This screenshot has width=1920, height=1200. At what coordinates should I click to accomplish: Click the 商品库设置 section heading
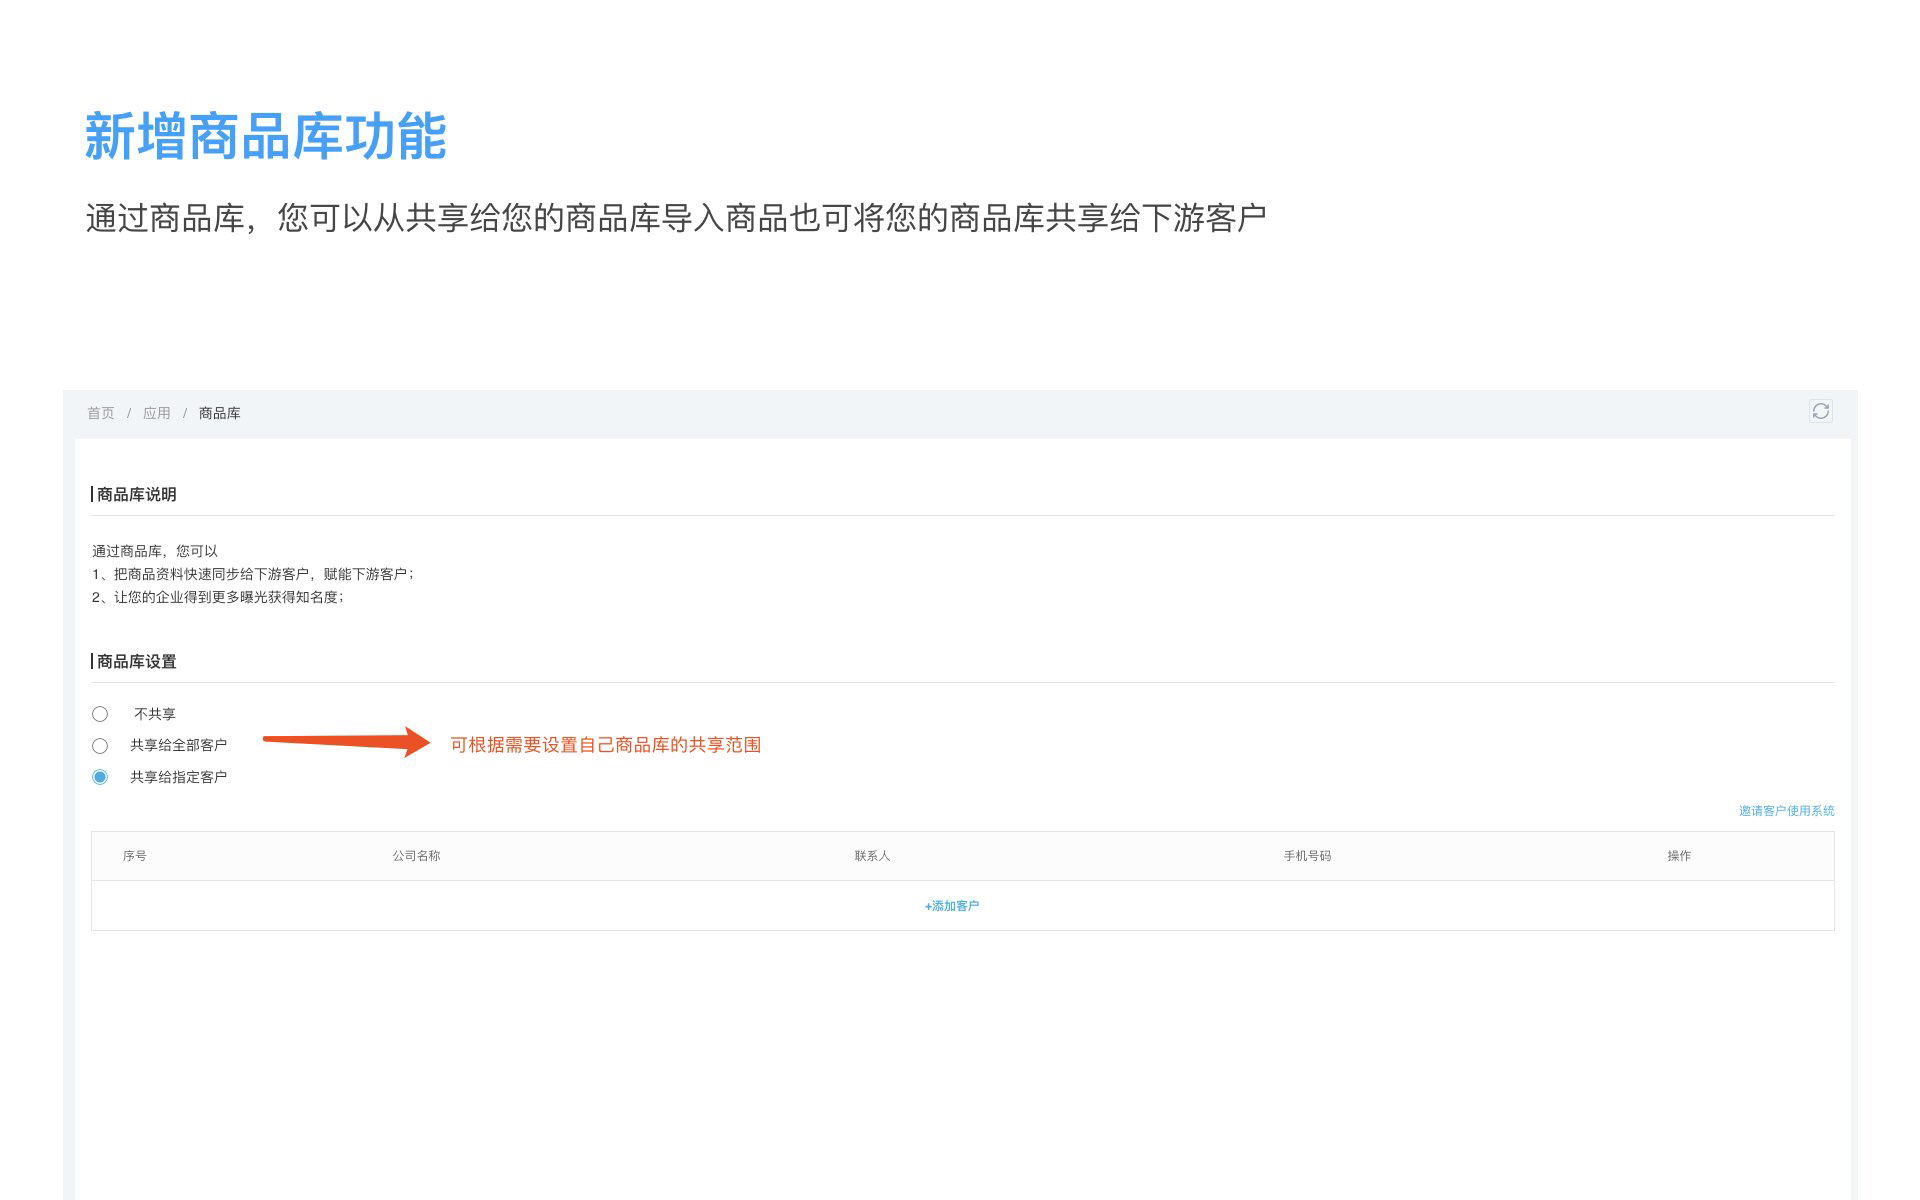(x=136, y=662)
